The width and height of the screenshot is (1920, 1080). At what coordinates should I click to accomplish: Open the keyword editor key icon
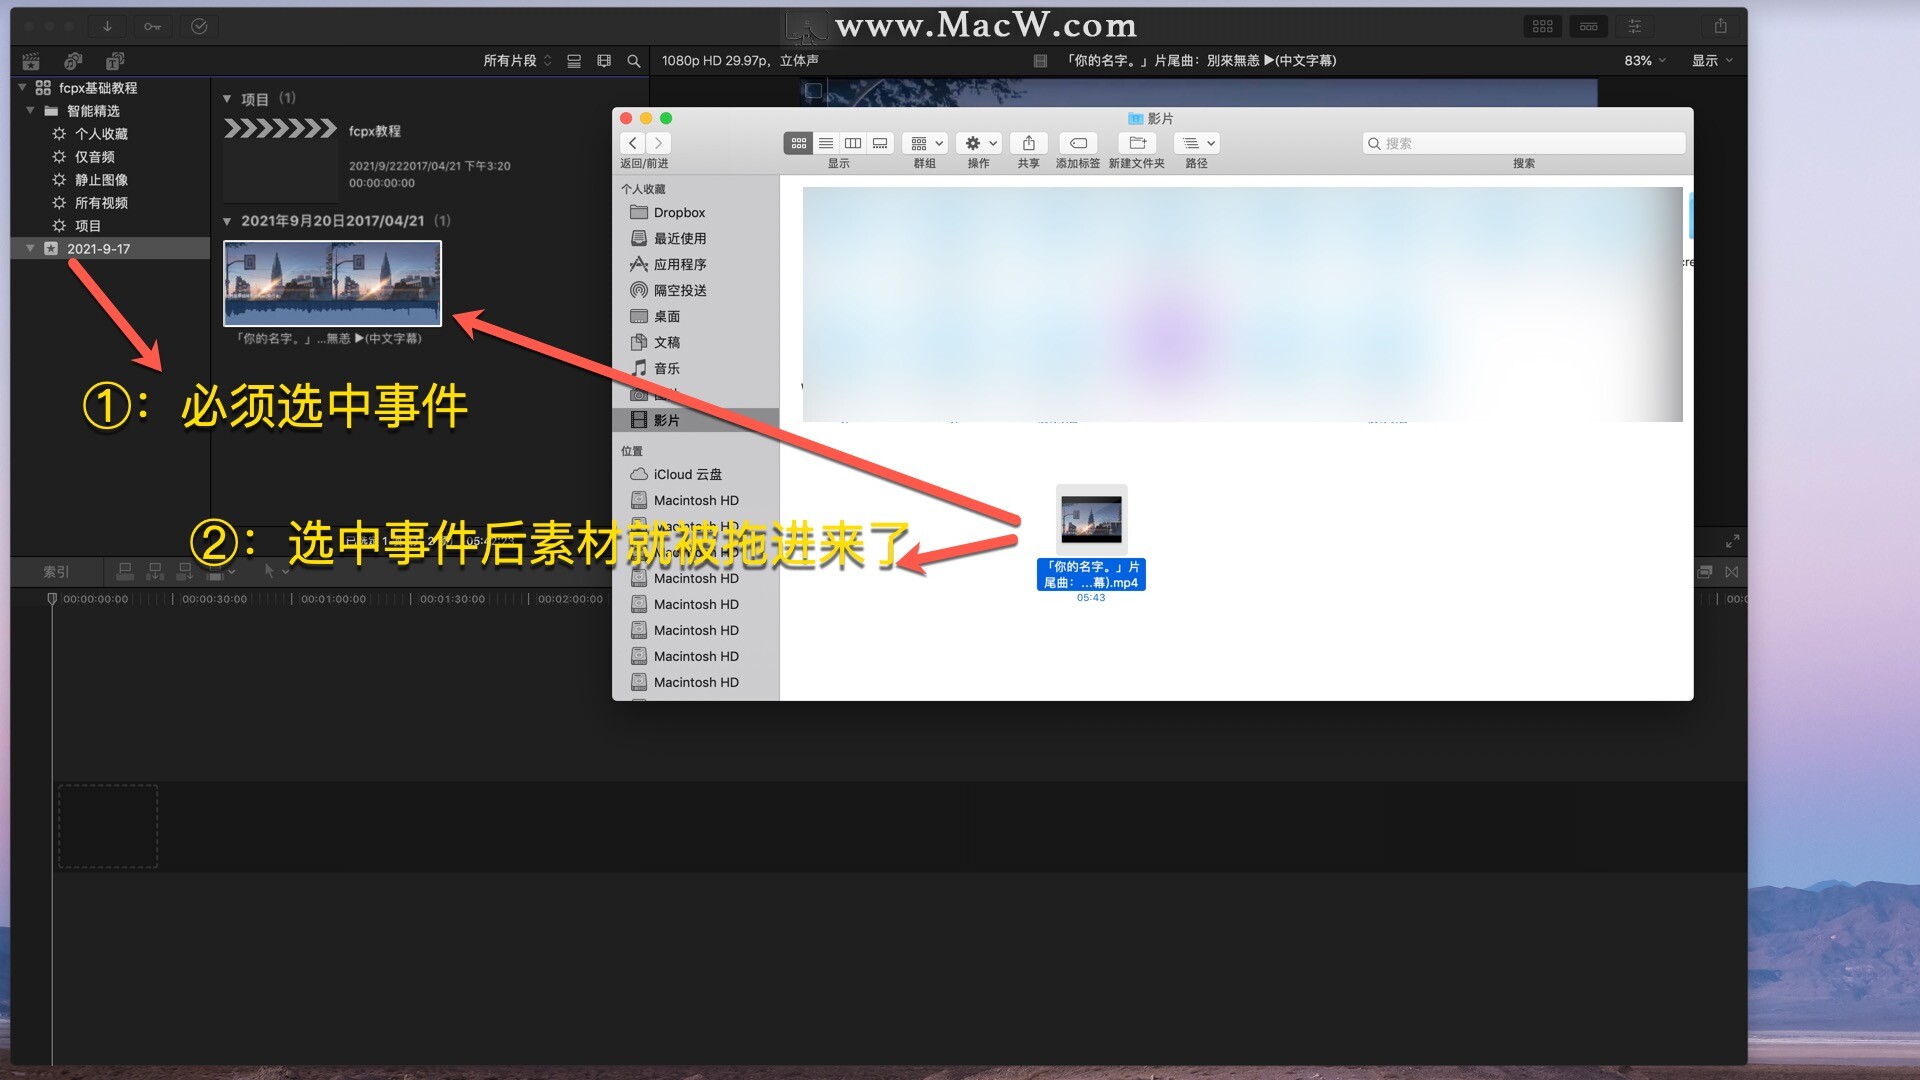[x=152, y=26]
